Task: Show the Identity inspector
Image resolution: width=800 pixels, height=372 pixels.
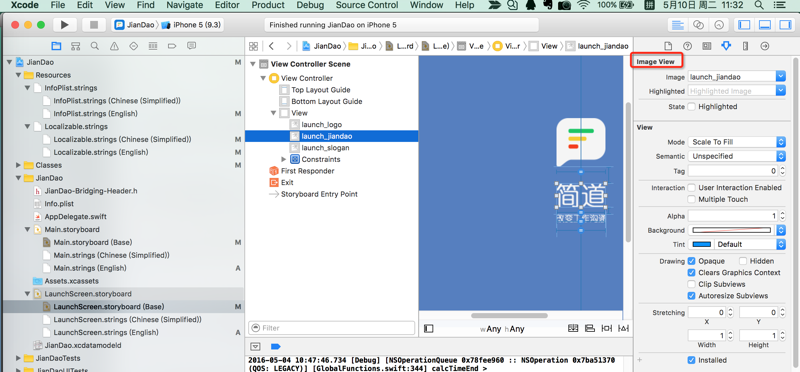Action: pos(707,46)
